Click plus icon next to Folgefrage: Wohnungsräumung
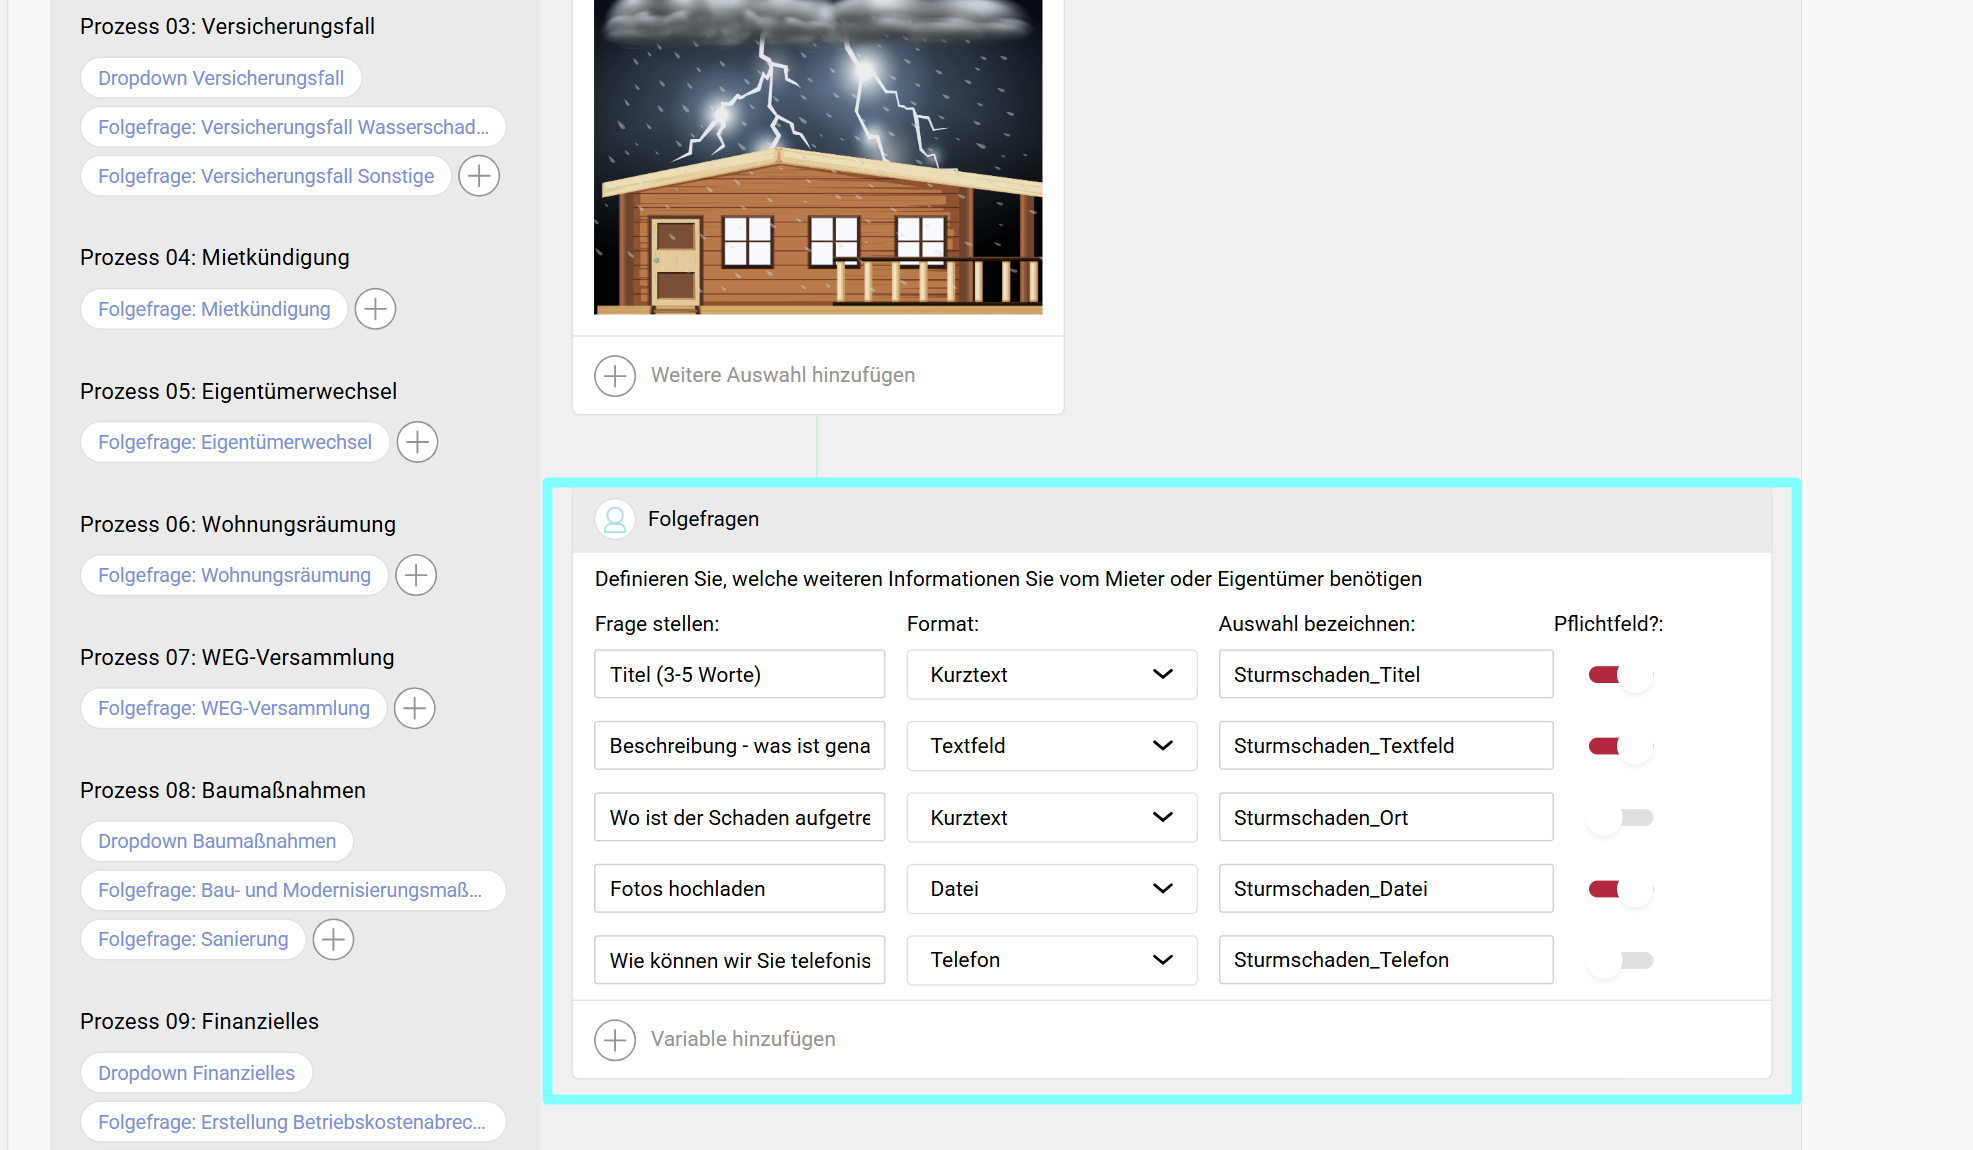 click(x=416, y=575)
